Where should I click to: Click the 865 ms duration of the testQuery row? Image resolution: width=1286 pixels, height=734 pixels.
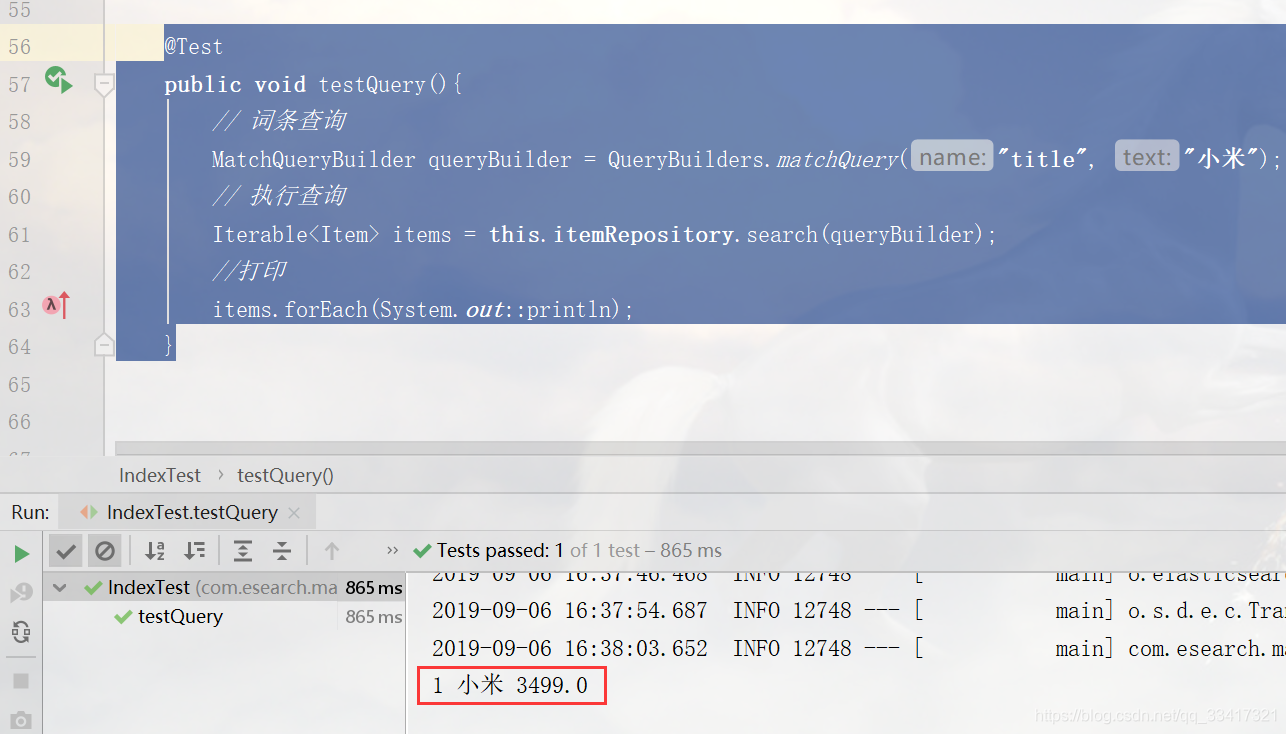(374, 617)
